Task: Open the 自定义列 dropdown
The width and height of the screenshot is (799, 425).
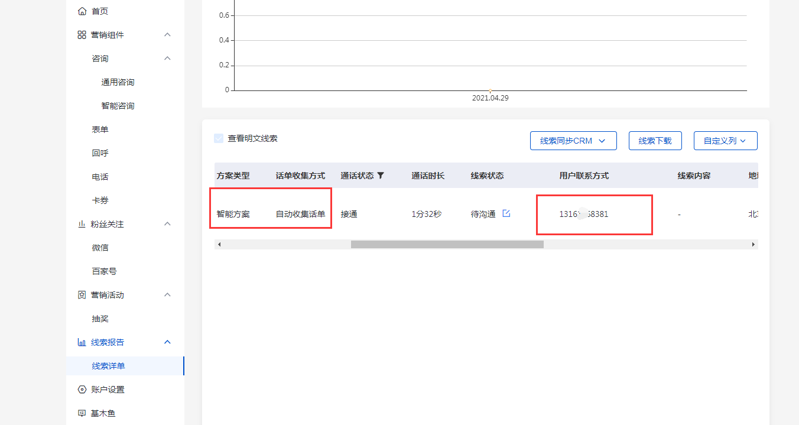Action: 725,141
